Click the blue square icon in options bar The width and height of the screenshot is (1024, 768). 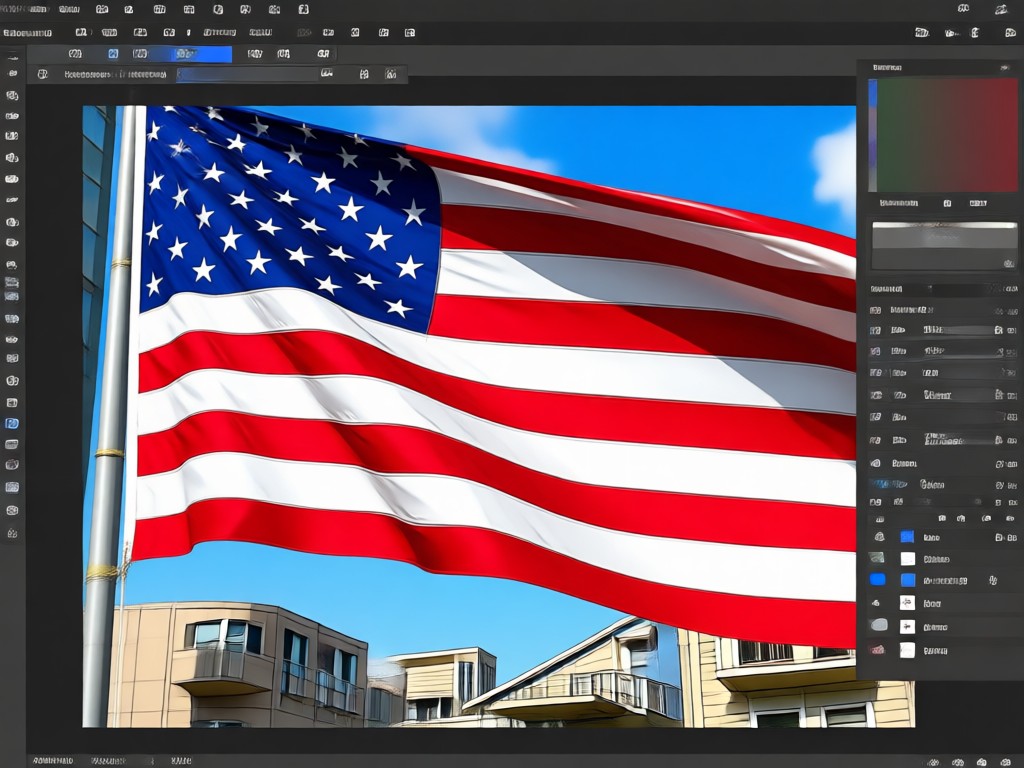pos(113,54)
